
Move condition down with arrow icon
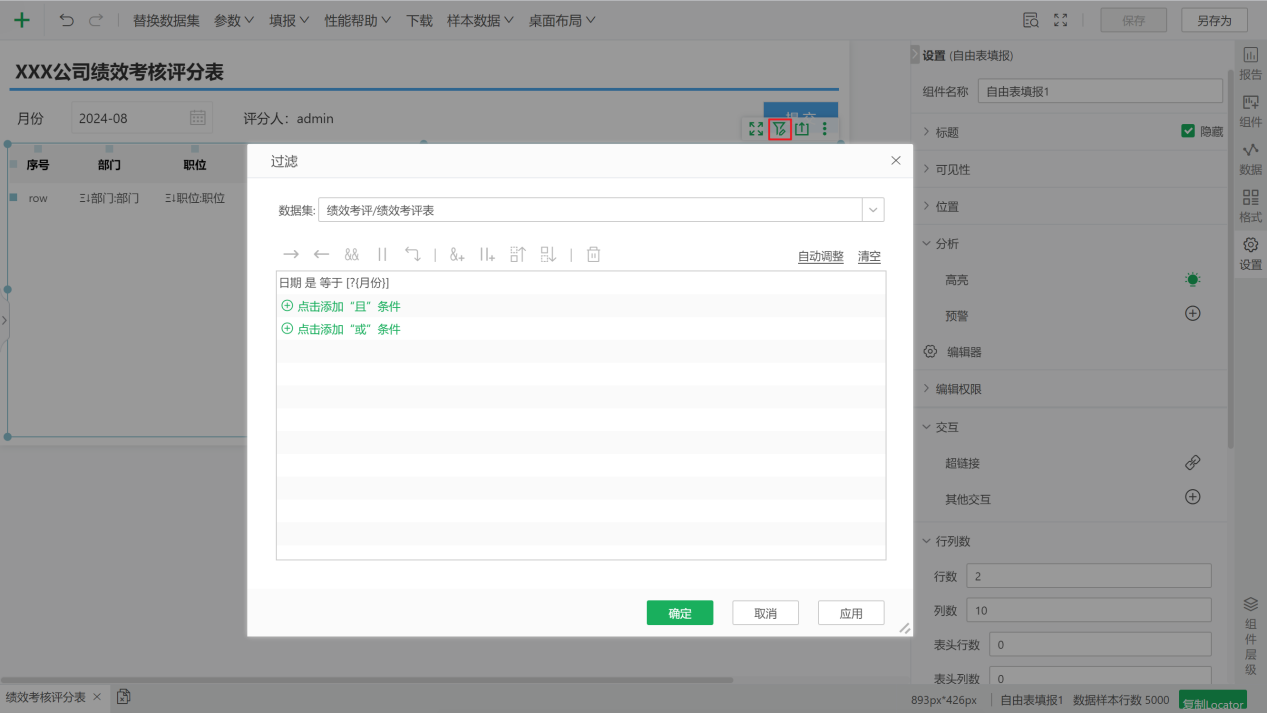[x=548, y=255]
